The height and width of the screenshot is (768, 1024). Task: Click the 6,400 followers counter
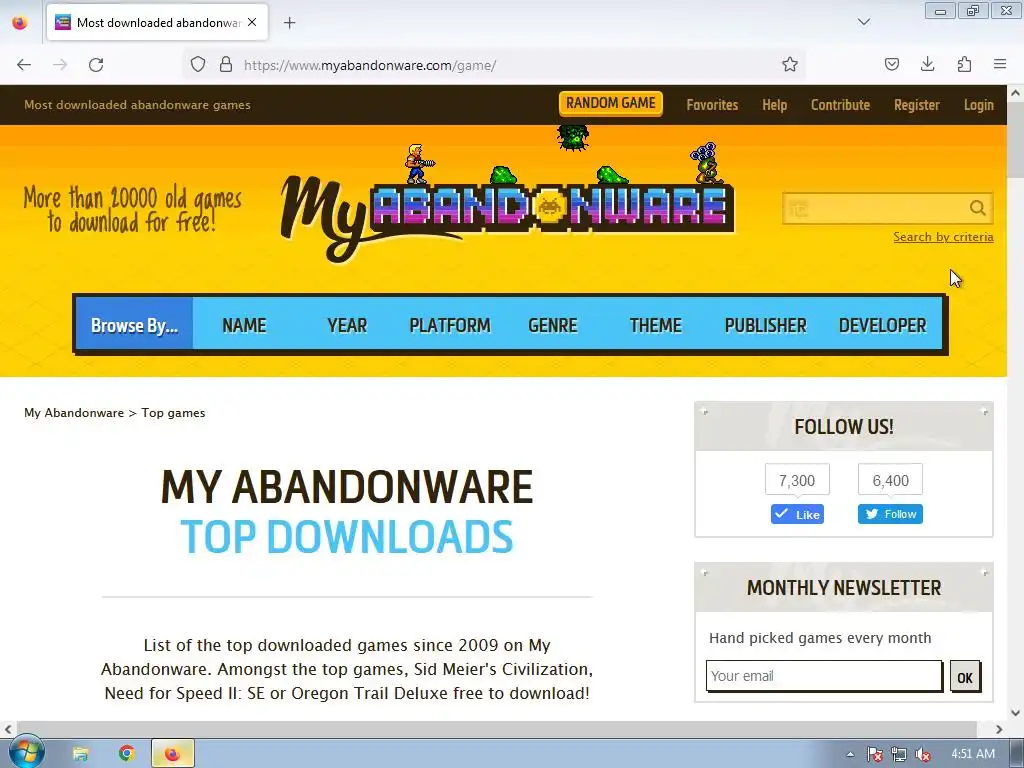pos(890,481)
